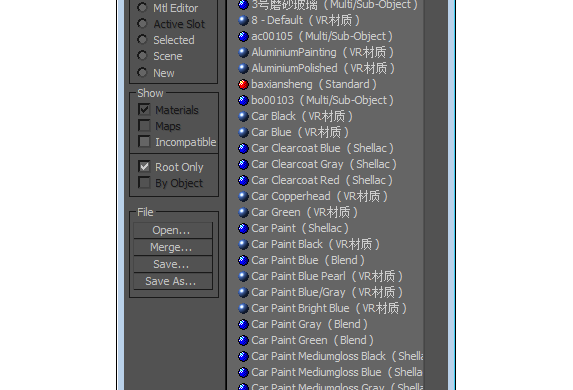Click the sphere icon next to Car Black
Viewport: 573px width, 390px height.
243,117
